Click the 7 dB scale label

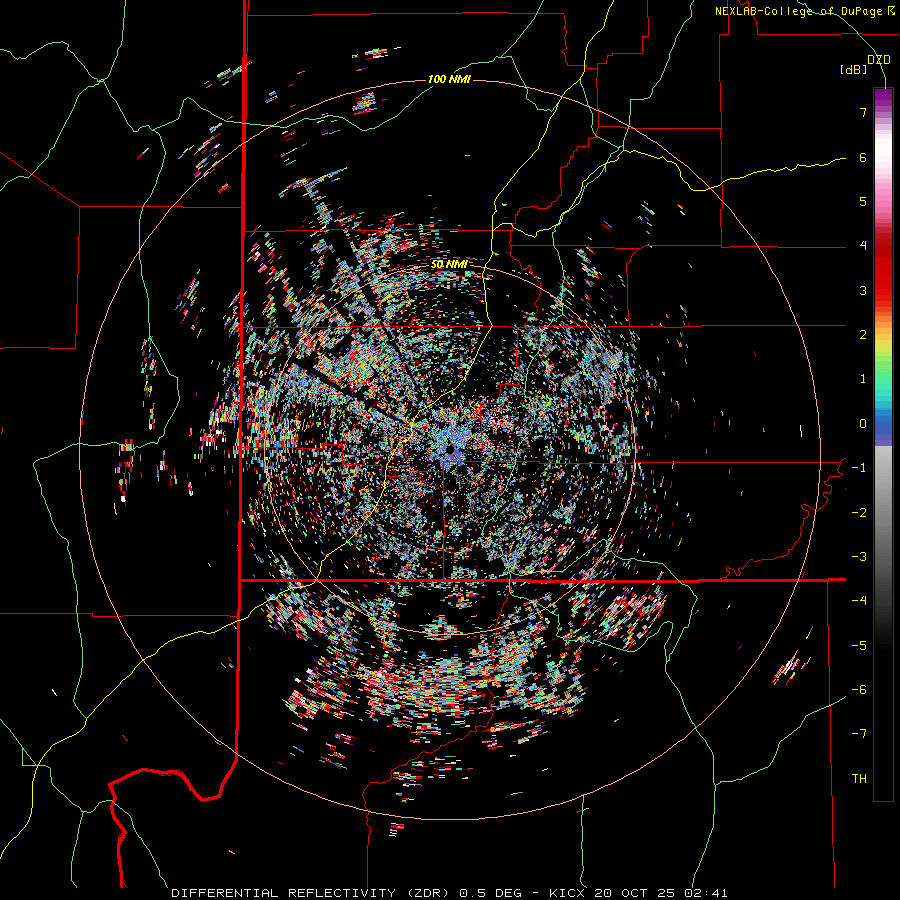point(863,112)
